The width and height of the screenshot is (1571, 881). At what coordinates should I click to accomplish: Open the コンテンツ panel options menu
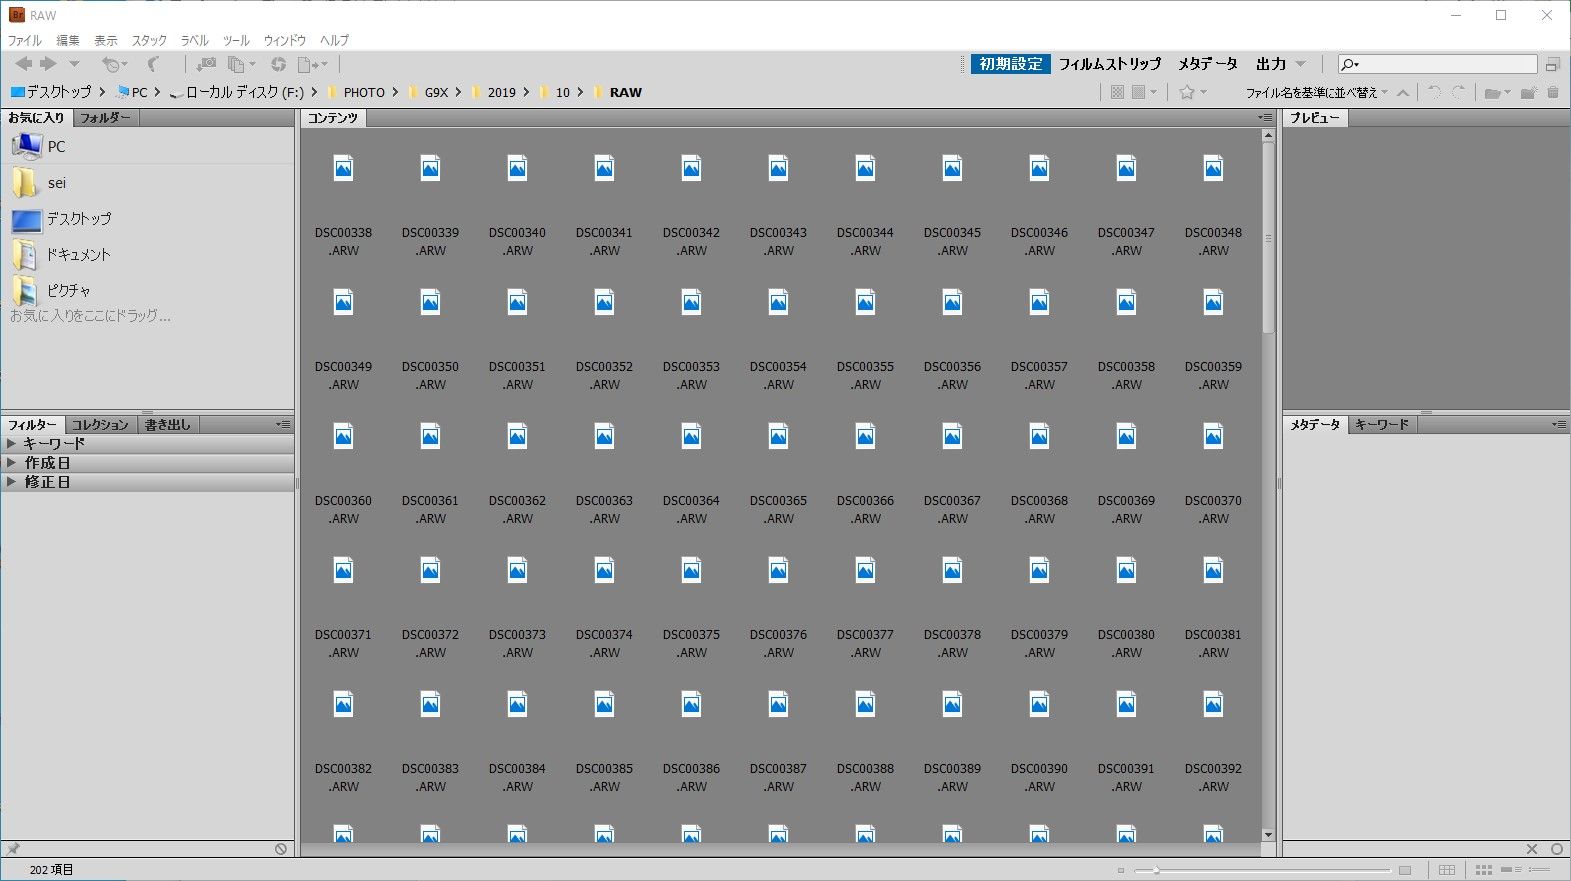1265,118
